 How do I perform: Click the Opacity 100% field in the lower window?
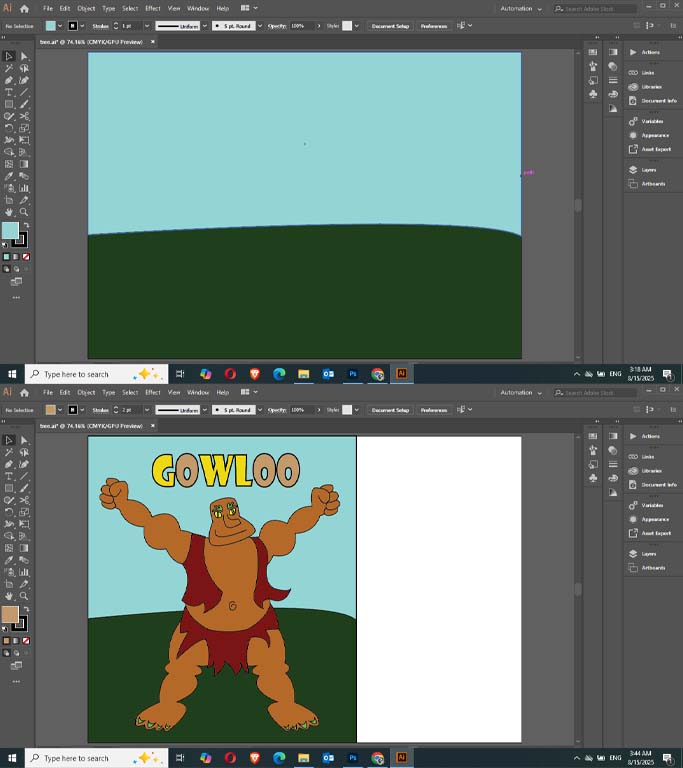click(302, 410)
